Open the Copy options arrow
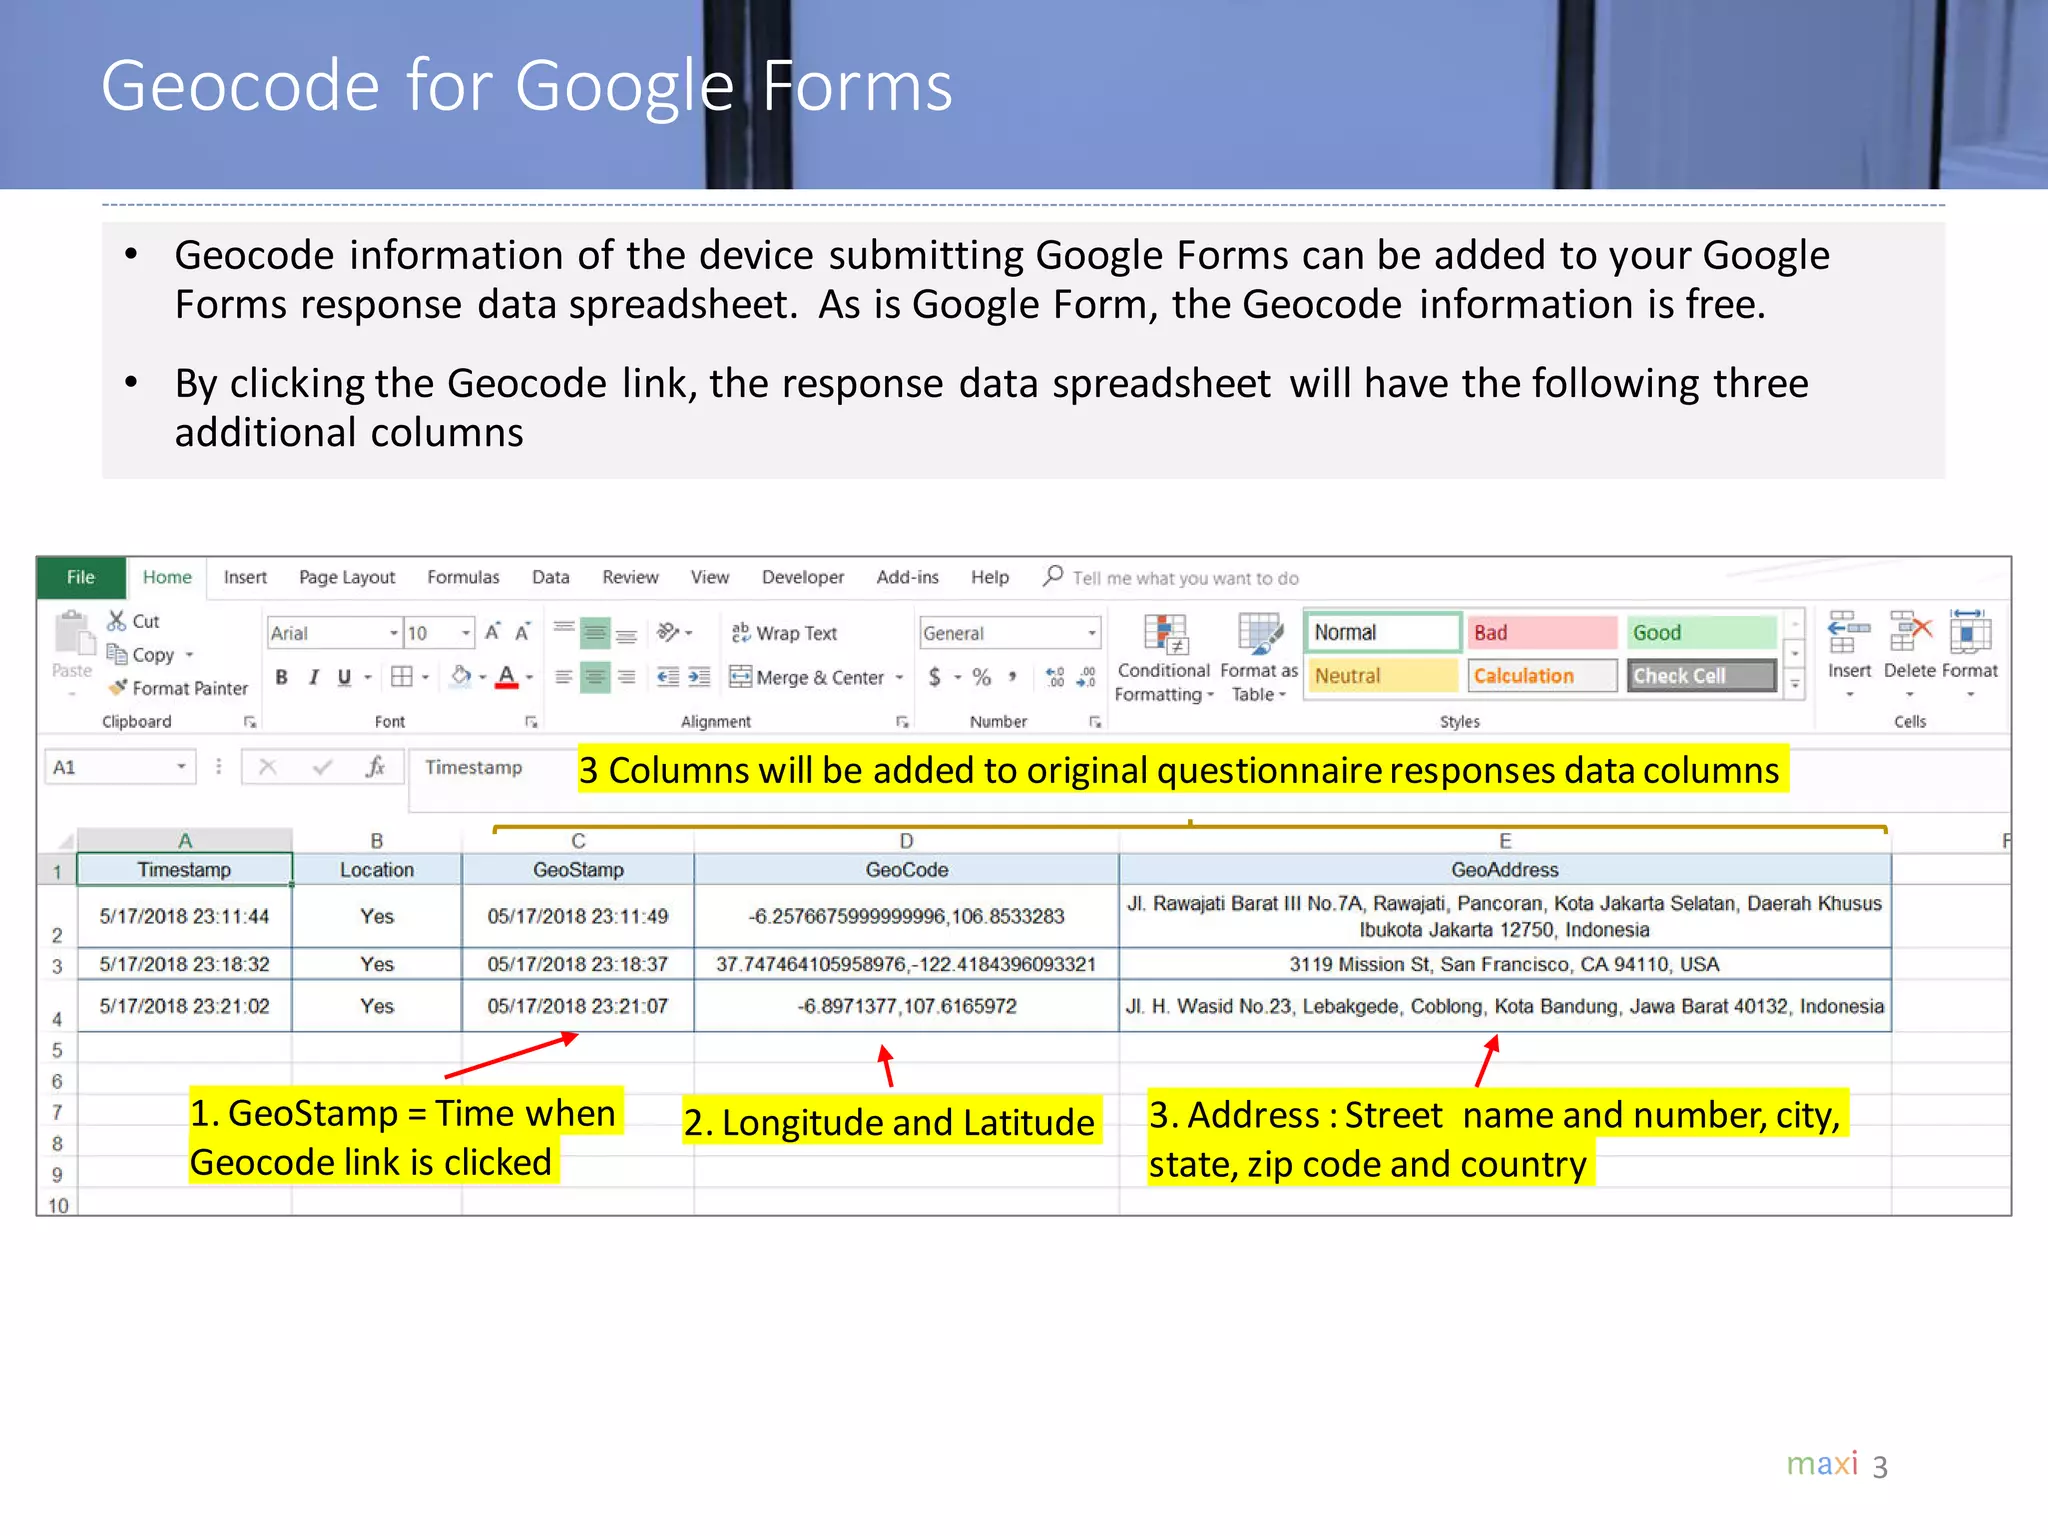Image resolution: width=2048 pixels, height=1536 pixels. click(189, 655)
